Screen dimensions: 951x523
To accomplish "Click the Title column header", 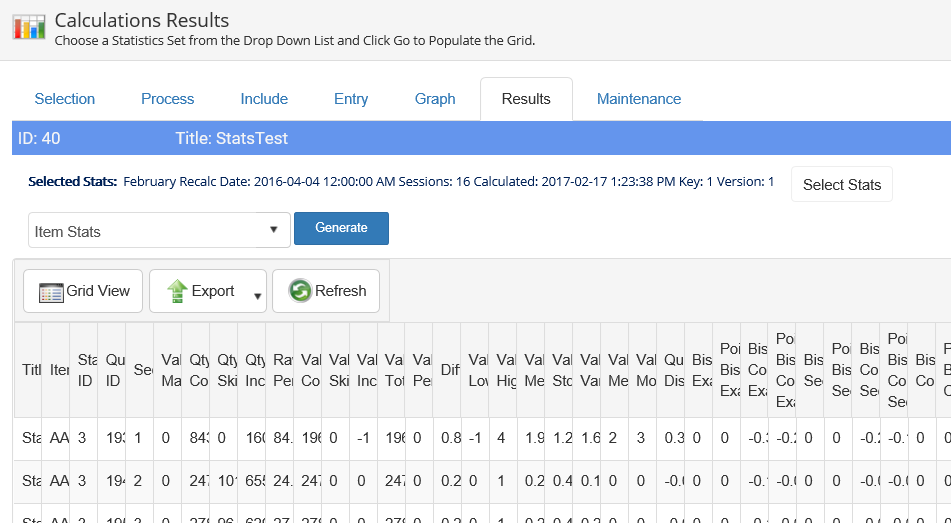I will [30, 370].
